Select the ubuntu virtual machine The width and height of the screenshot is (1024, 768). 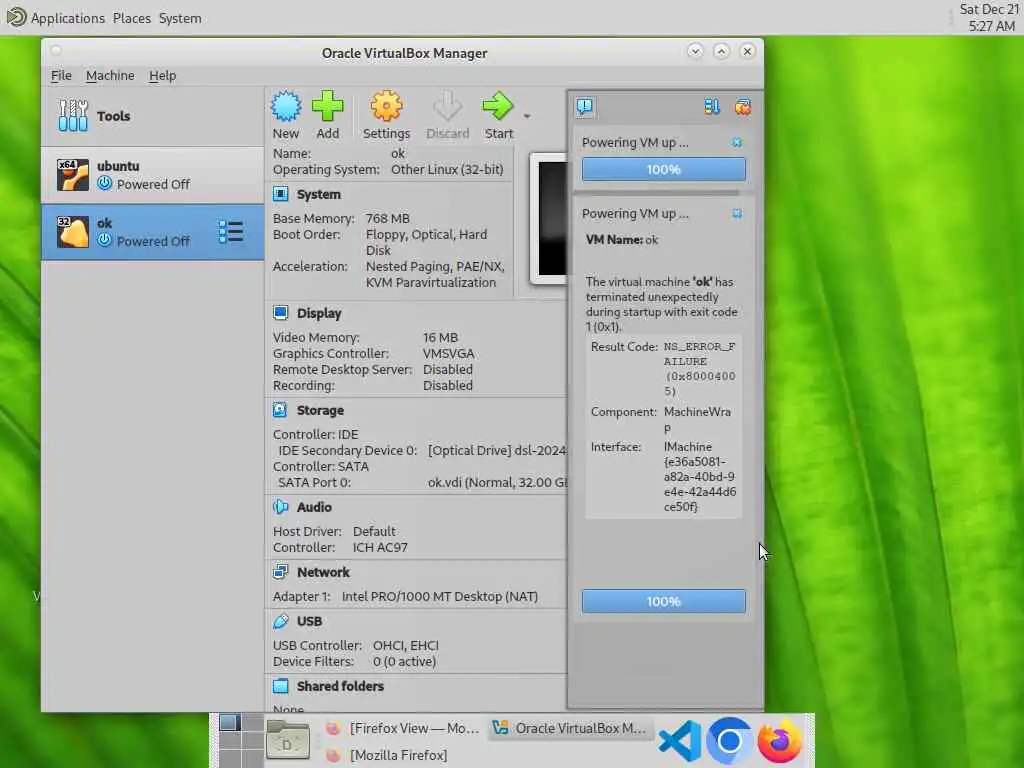(x=153, y=175)
